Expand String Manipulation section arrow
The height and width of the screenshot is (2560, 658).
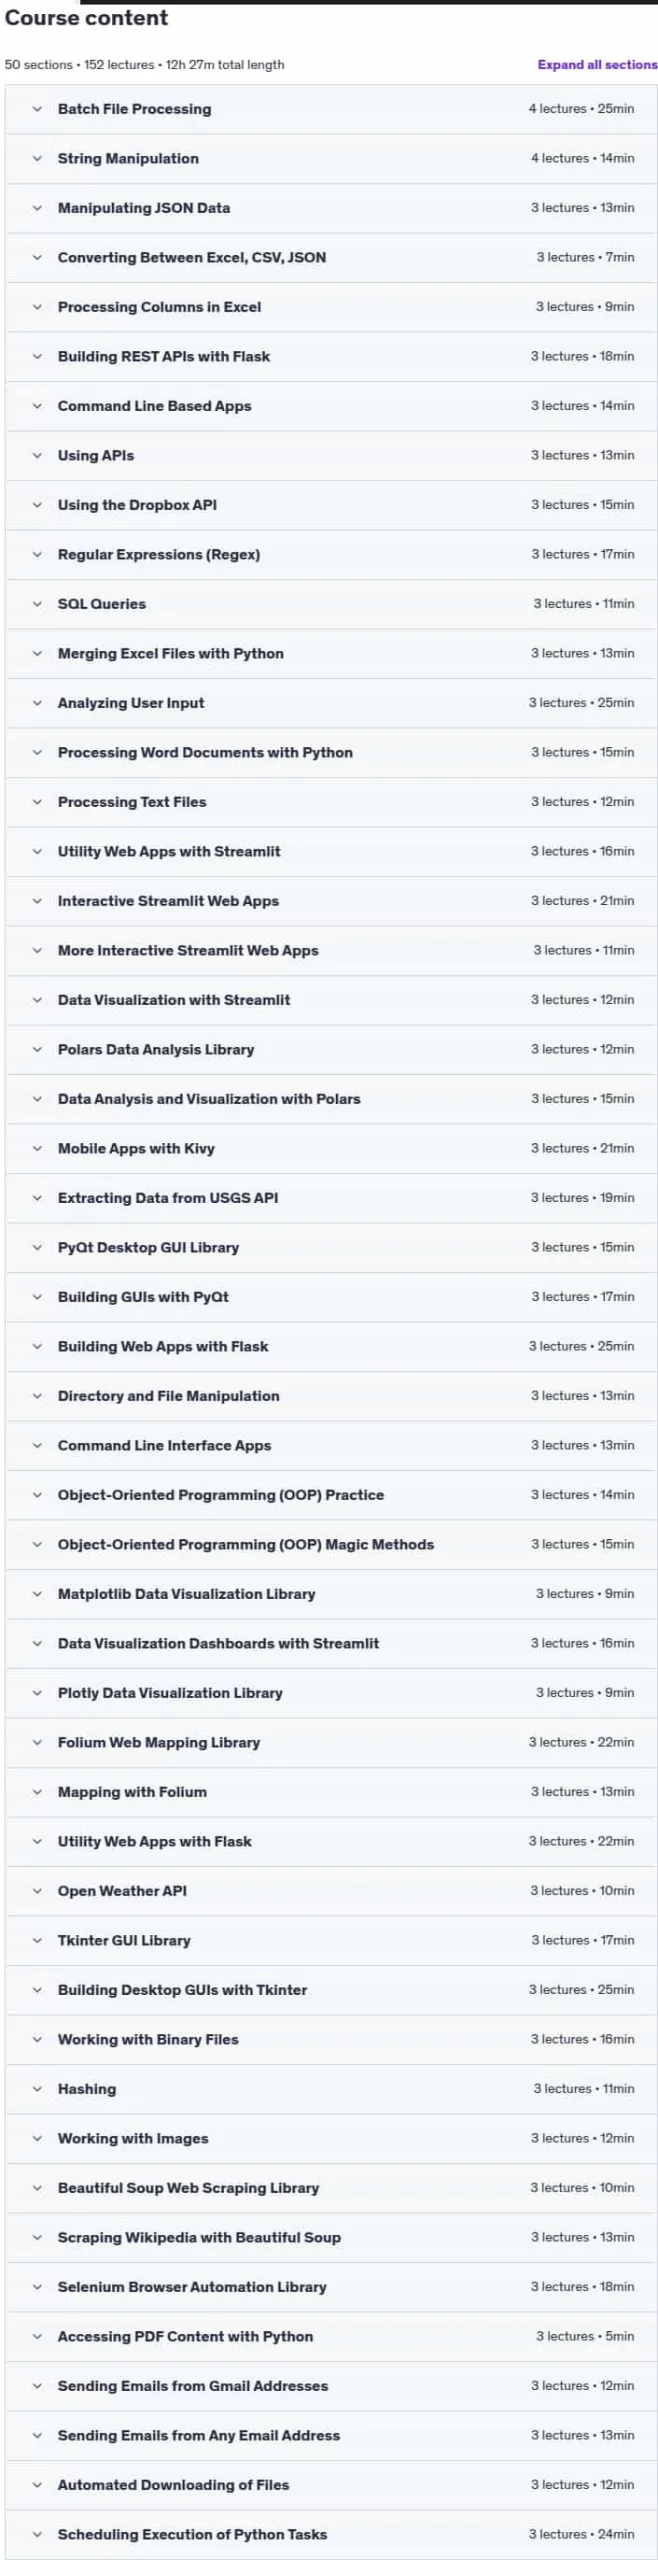37,158
